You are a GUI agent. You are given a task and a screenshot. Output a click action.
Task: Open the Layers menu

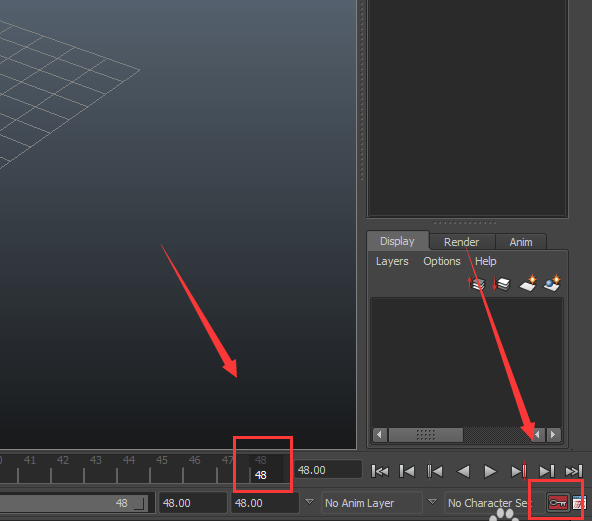click(x=392, y=261)
